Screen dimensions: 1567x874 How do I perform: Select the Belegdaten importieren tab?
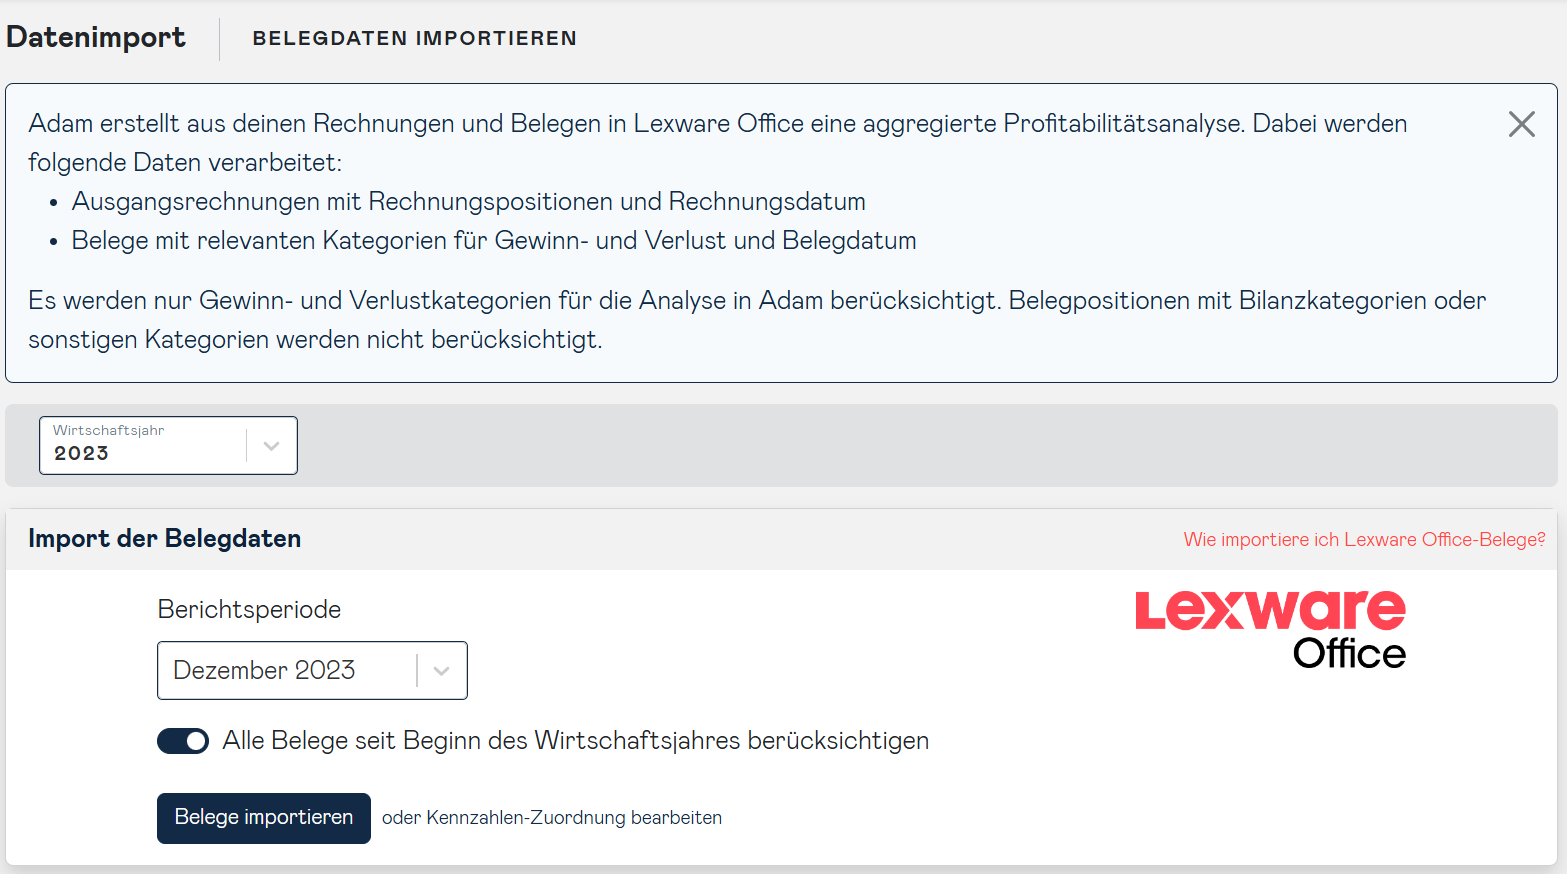pos(415,38)
